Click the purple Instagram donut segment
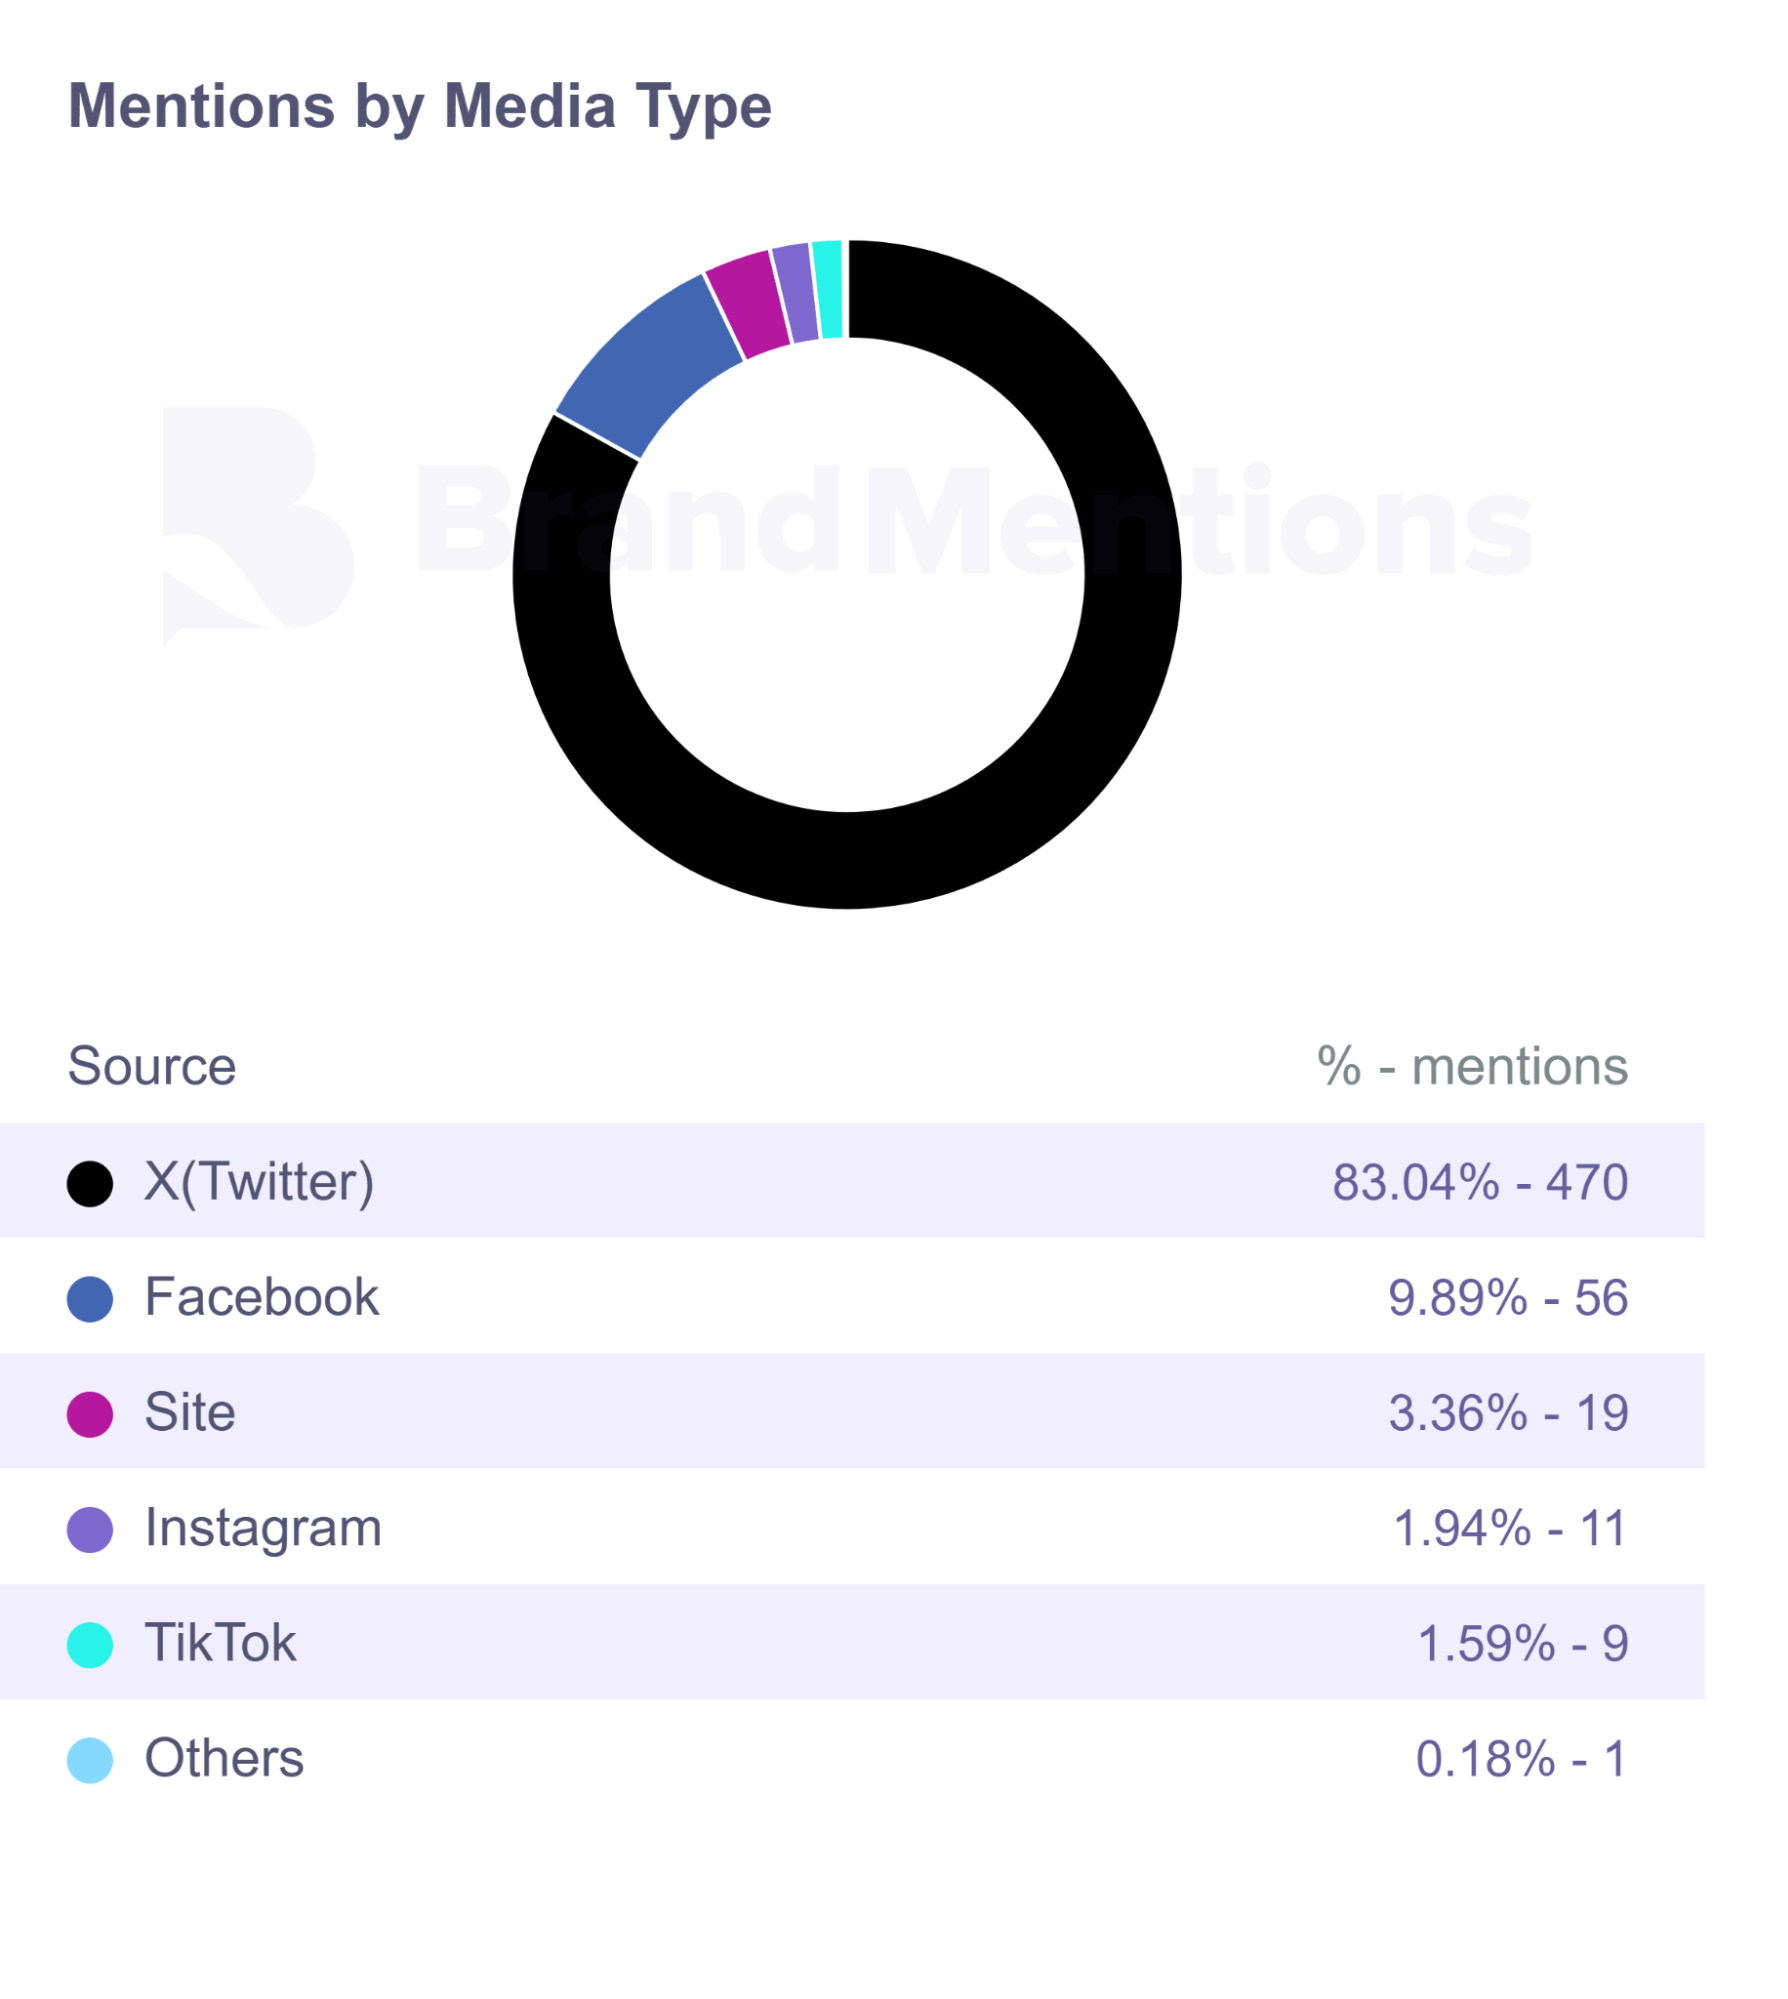This screenshot has width=1788, height=1999. click(x=797, y=293)
